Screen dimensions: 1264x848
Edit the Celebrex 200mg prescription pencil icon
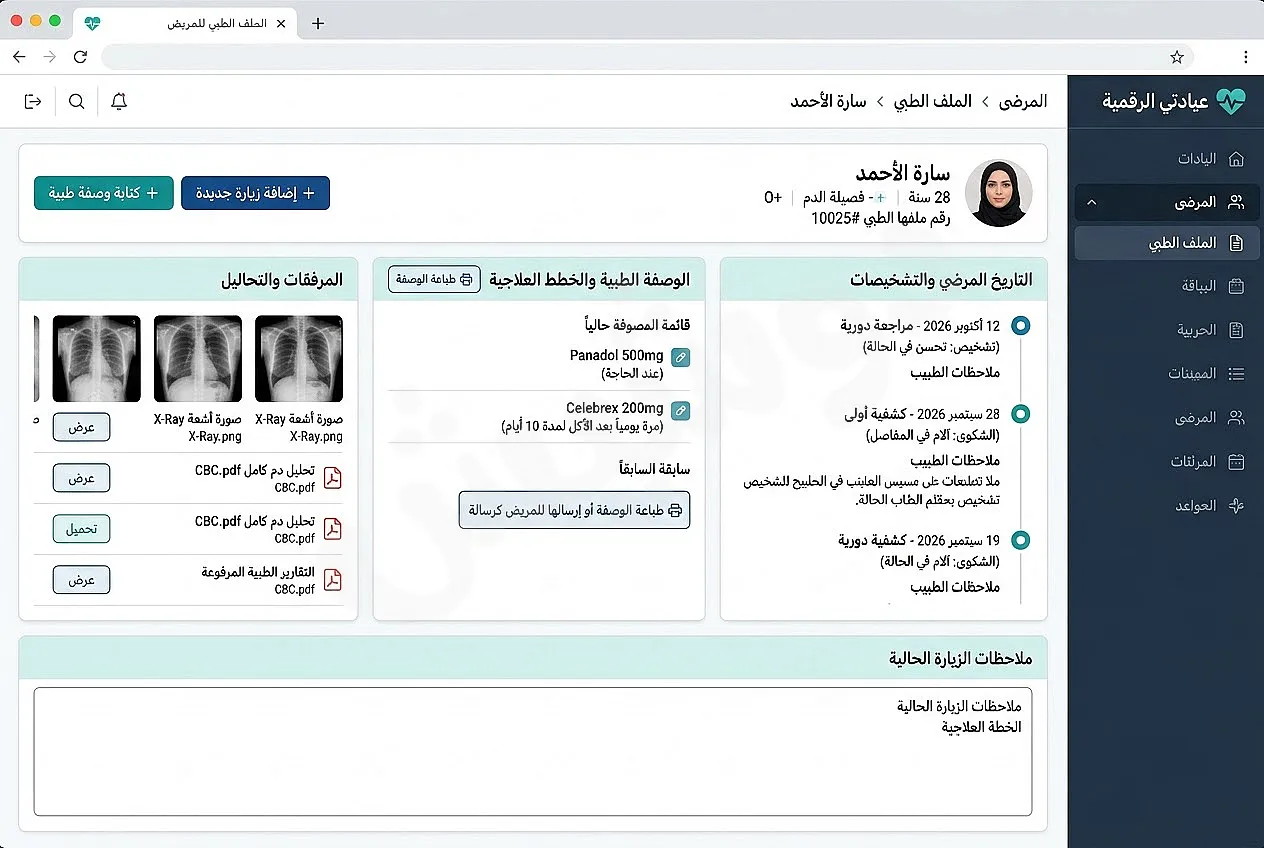pyautogui.click(x=680, y=410)
